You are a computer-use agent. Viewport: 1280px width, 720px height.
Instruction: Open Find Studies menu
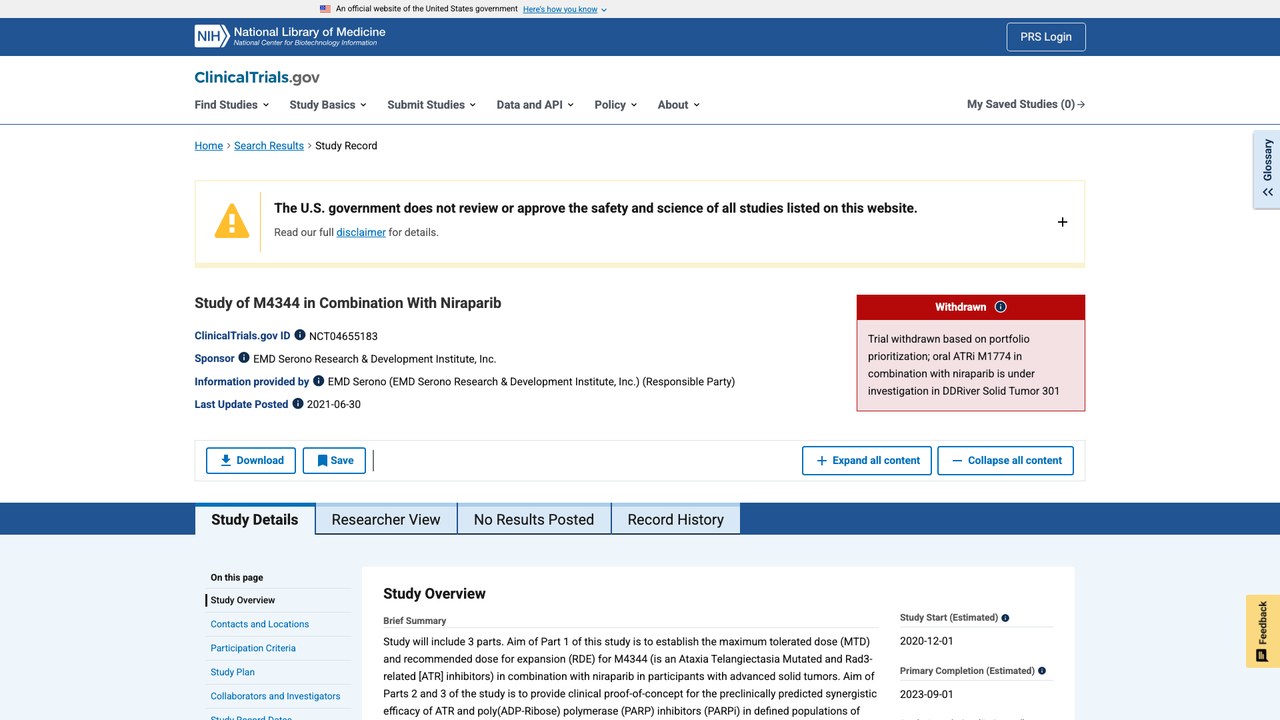pyautogui.click(x=232, y=105)
